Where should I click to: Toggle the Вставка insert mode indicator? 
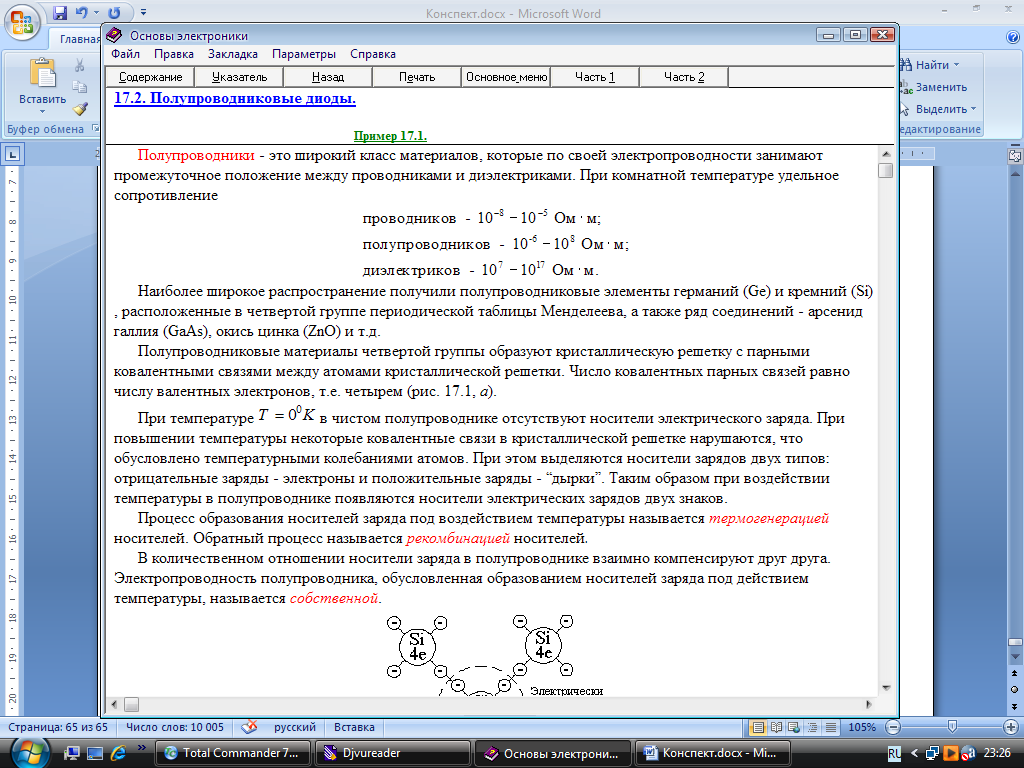[x=354, y=727]
